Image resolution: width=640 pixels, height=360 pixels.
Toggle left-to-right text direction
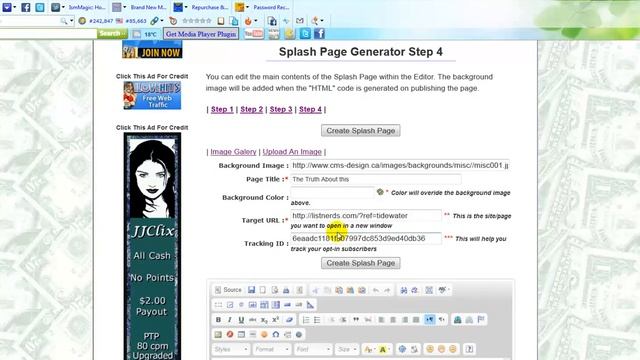[430, 320]
